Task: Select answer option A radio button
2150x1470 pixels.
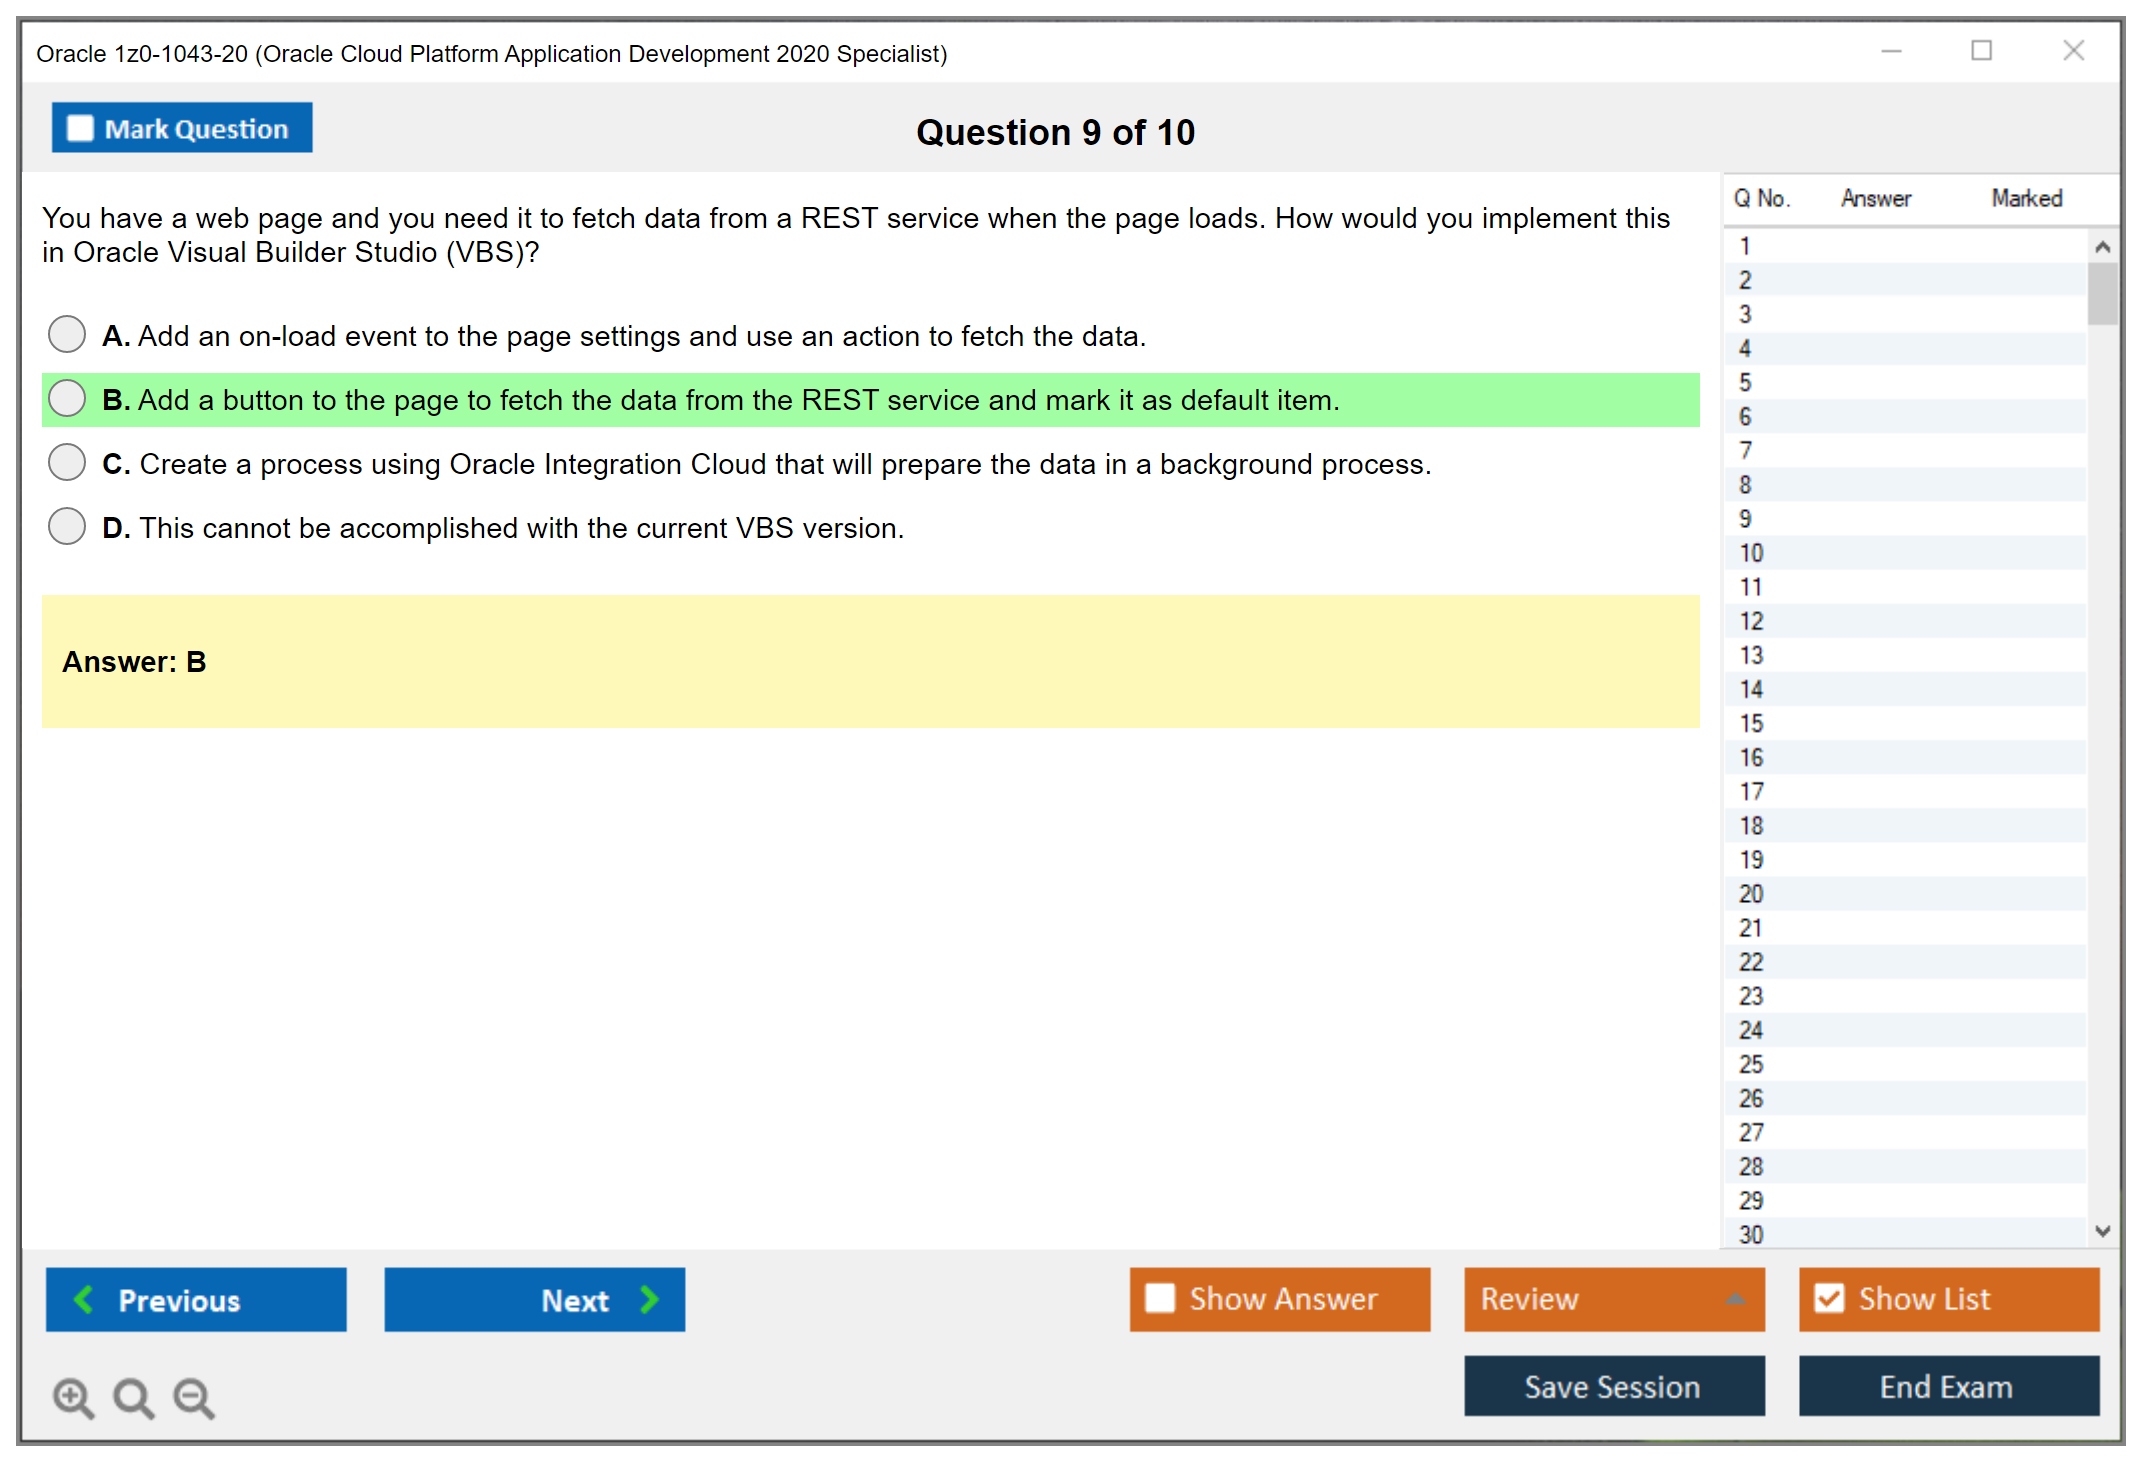Action: coord(66,334)
